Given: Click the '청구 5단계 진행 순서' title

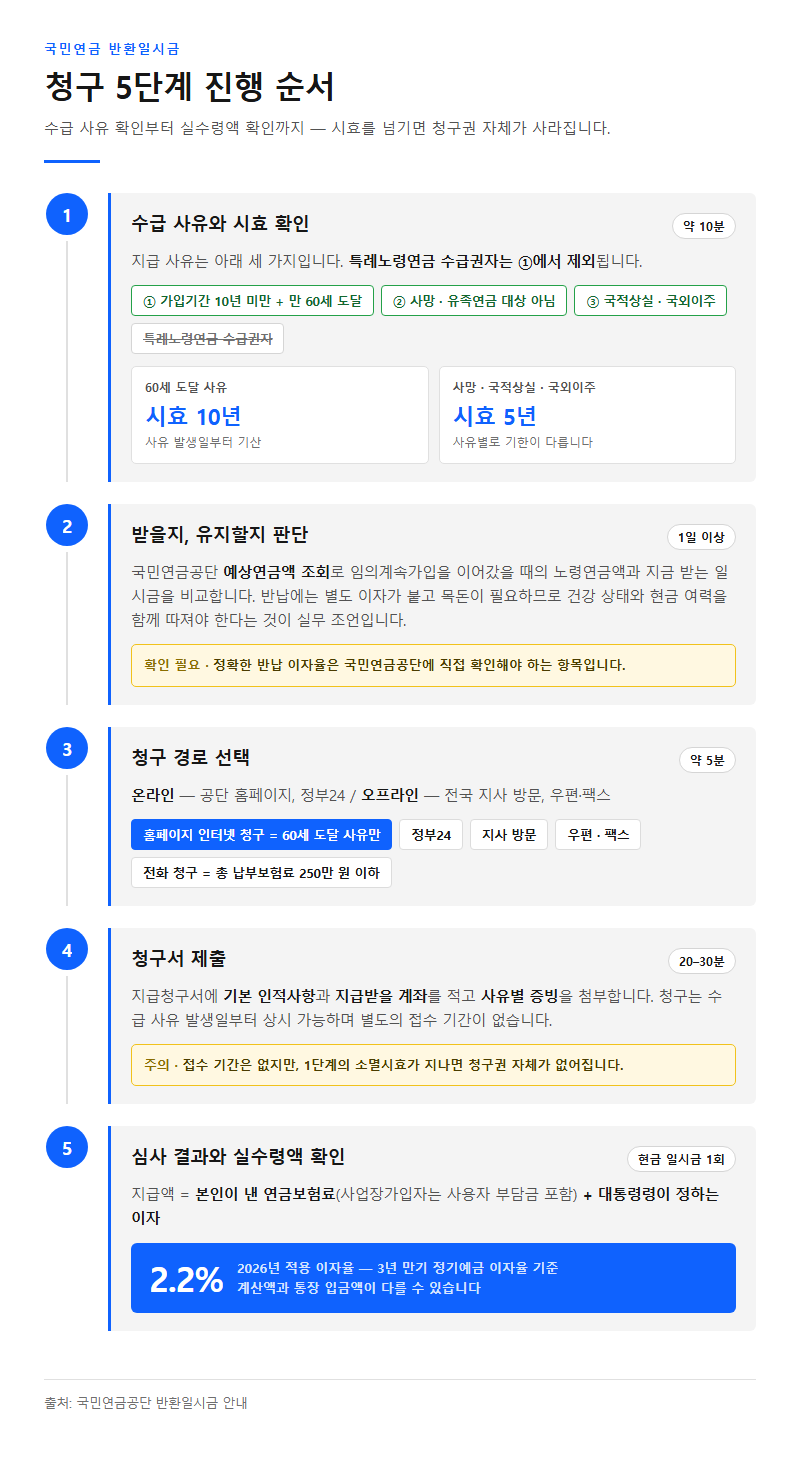Looking at the screenshot, I should tap(190, 88).
